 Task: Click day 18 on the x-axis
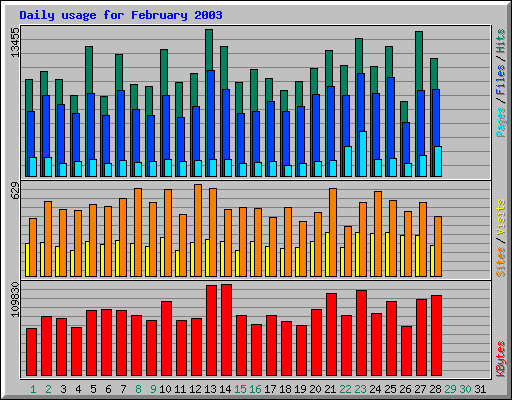pyautogui.click(x=285, y=389)
